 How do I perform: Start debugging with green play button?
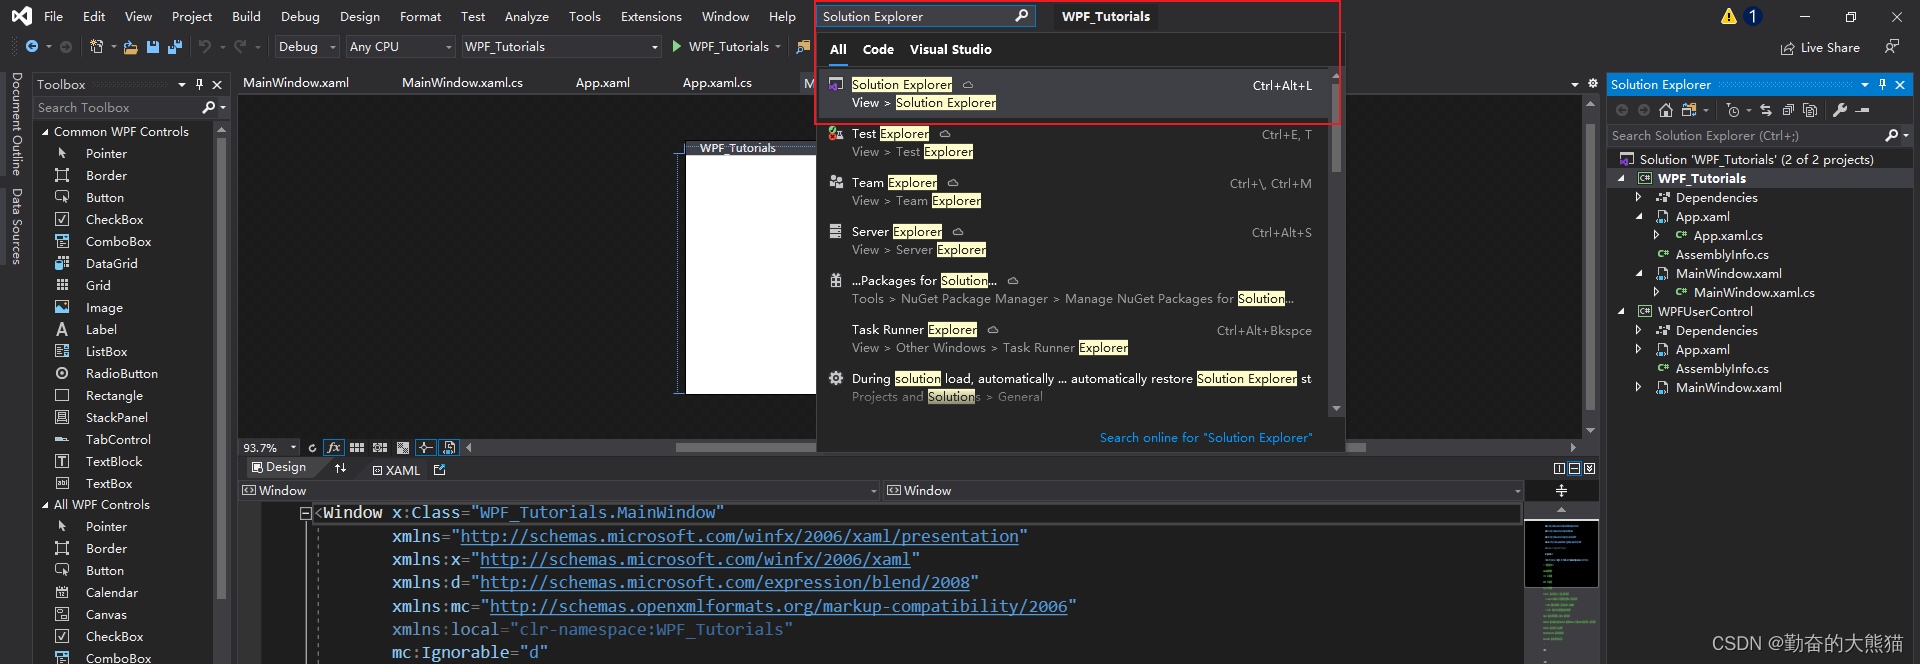click(677, 47)
